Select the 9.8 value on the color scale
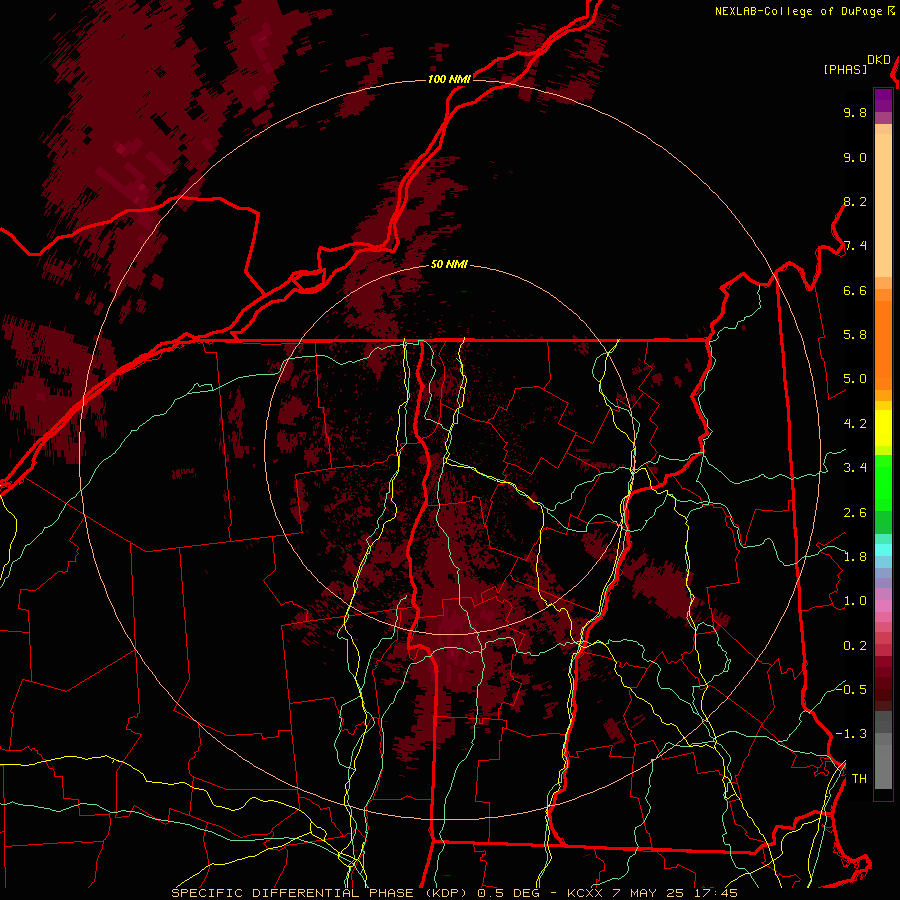 pos(855,112)
